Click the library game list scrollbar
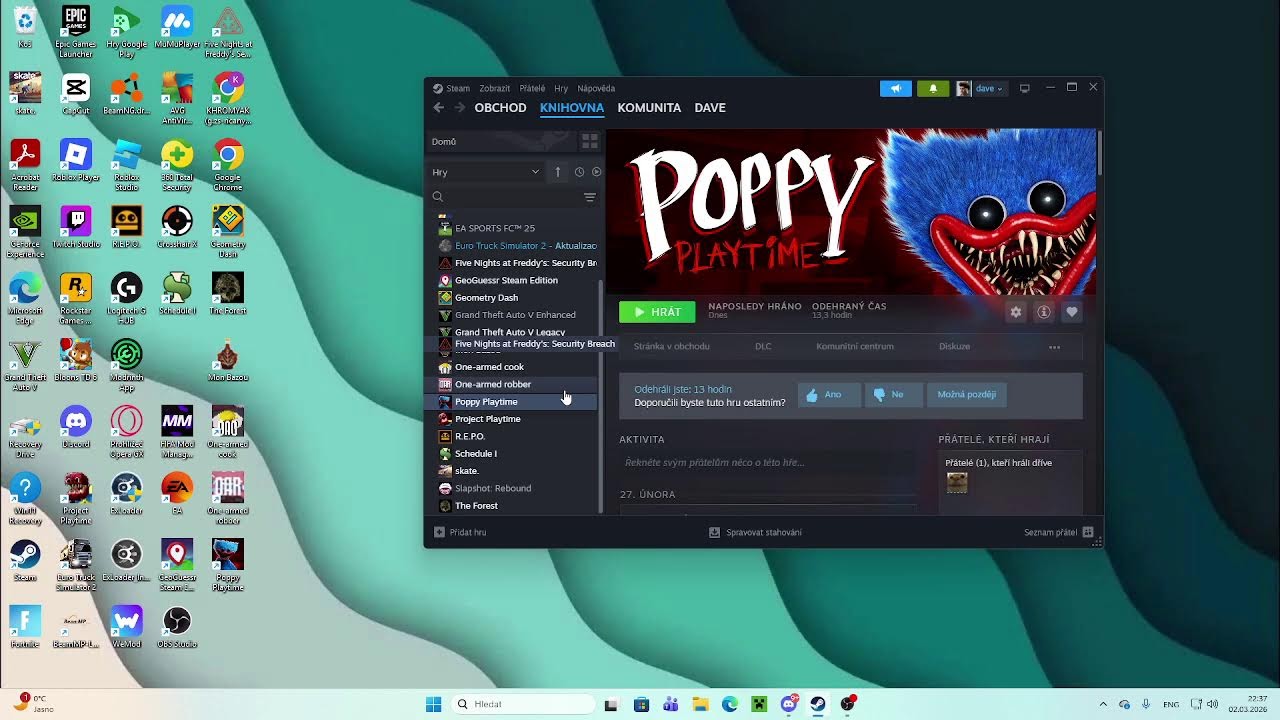Screen dimensions: 1280x720 [x=601, y=395]
